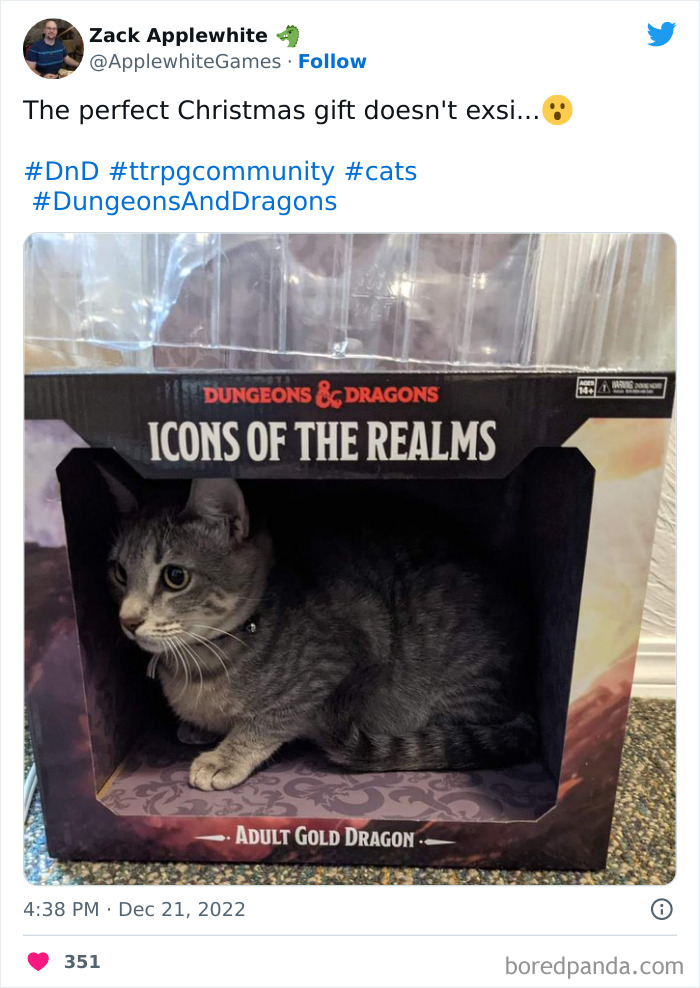Image resolution: width=700 pixels, height=988 pixels.
Task: Click Zack Applewhite's profile avatar
Action: [x=53, y=48]
